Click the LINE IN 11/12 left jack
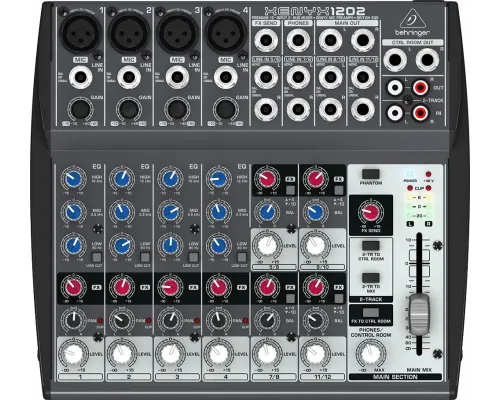500x400 pixels. (x=363, y=77)
